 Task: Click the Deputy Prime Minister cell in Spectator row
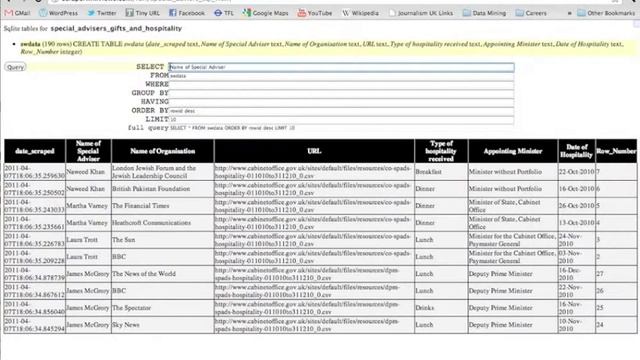pos(513,308)
